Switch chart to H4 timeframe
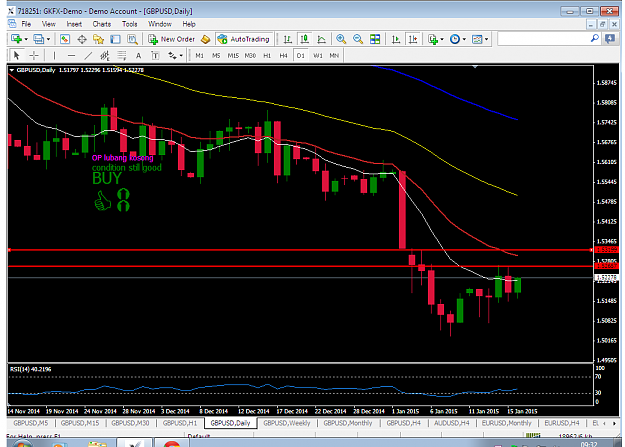 283,55
